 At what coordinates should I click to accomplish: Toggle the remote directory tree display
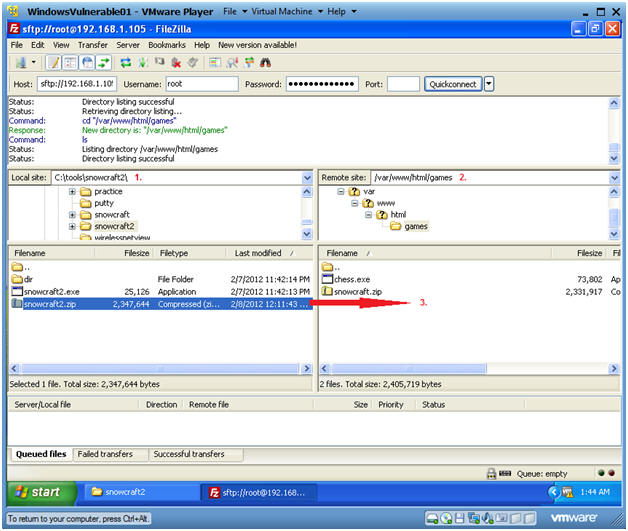tap(87, 62)
